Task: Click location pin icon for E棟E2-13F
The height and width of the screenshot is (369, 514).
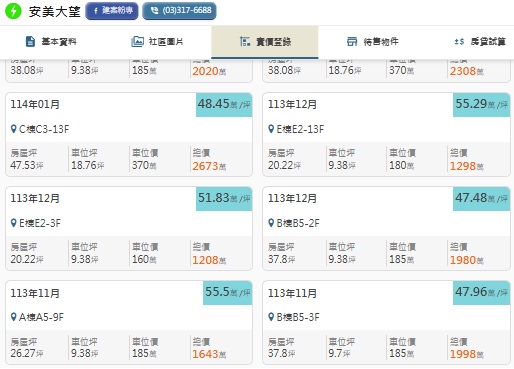Action: [271, 129]
